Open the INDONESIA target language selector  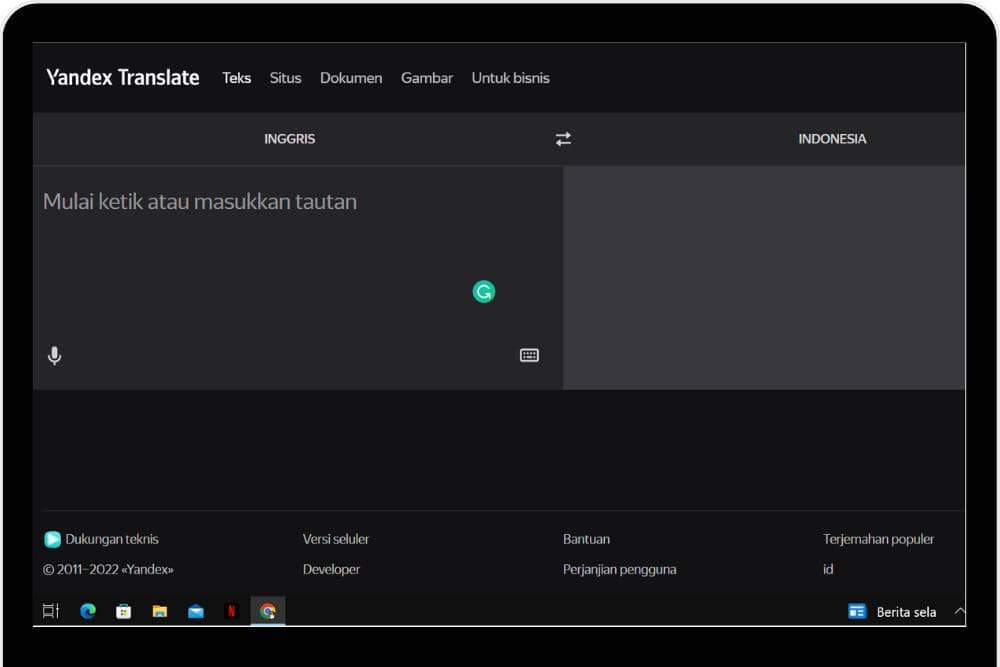pyautogui.click(x=831, y=139)
